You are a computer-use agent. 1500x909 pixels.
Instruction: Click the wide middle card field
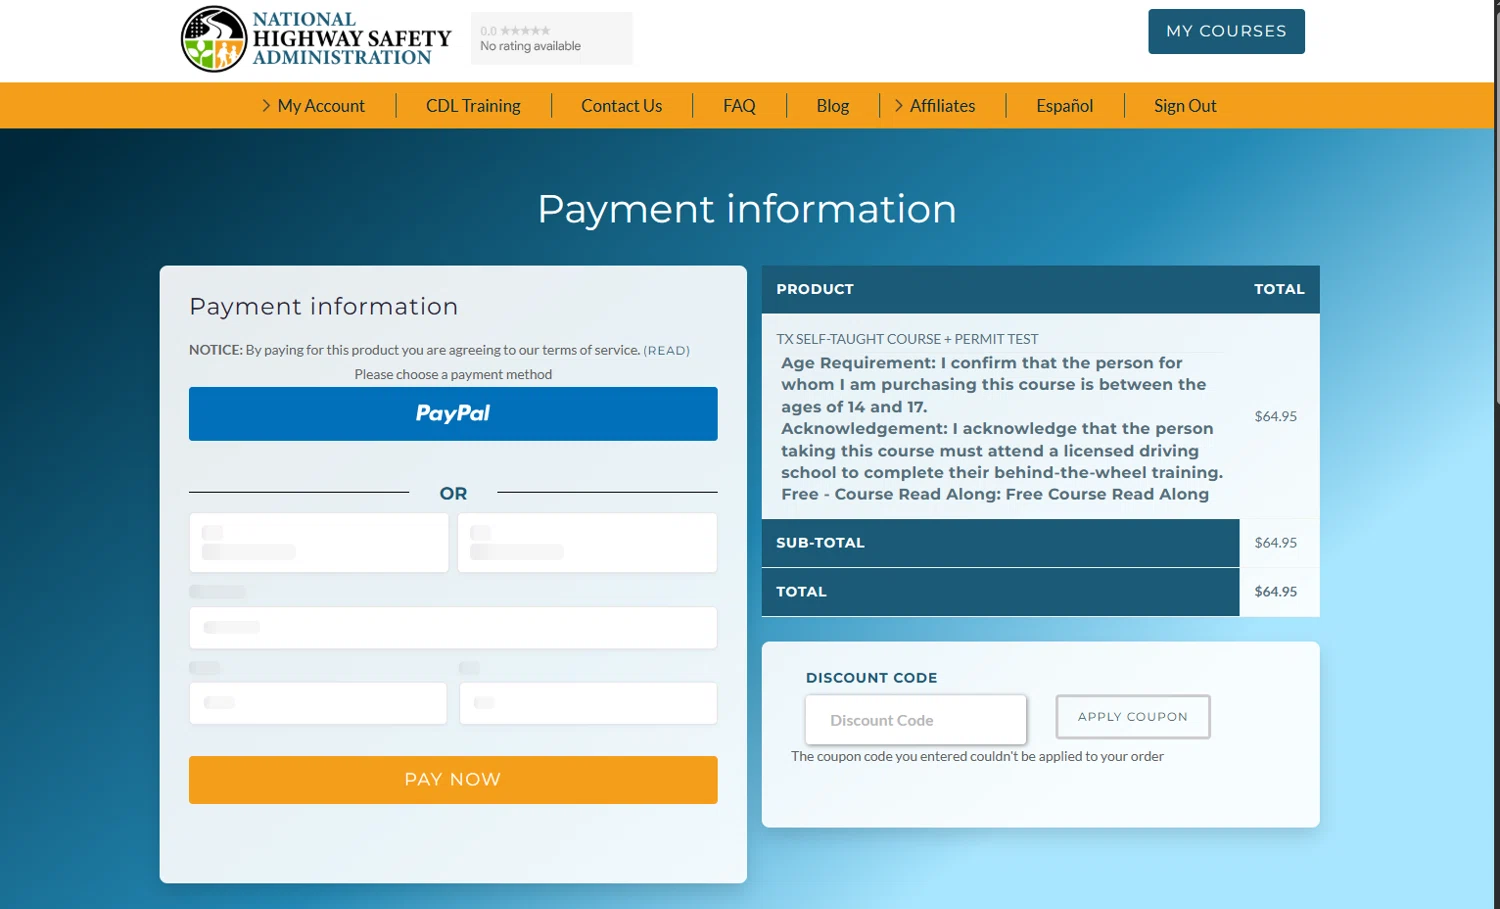[x=453, y=628]
